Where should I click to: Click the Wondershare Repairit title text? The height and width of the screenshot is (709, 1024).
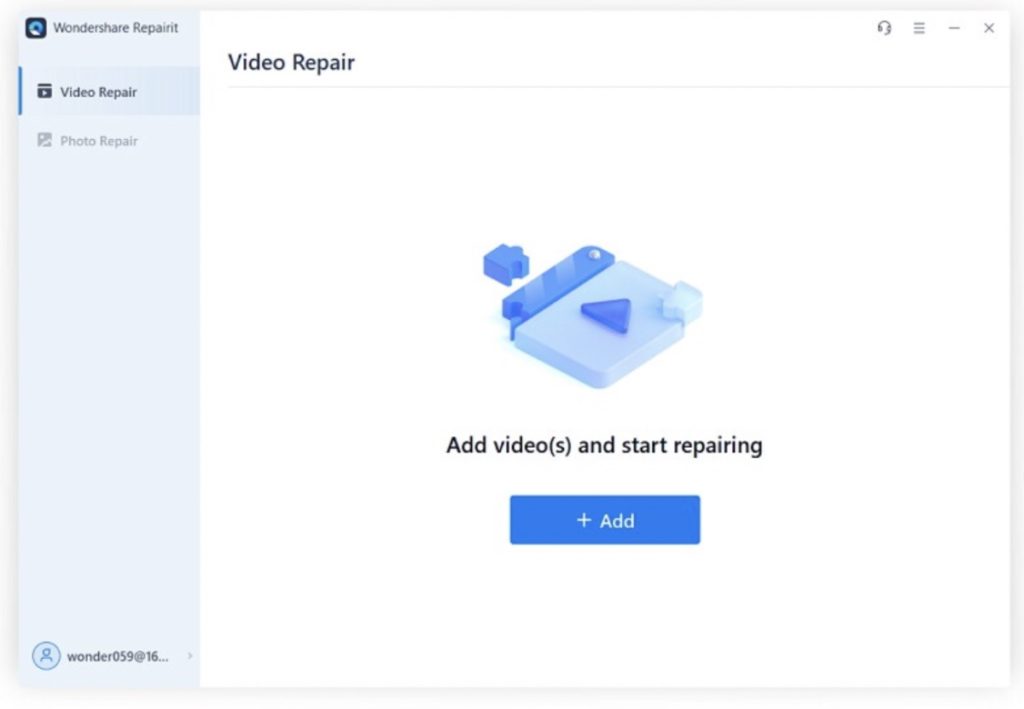pos(116,27)
